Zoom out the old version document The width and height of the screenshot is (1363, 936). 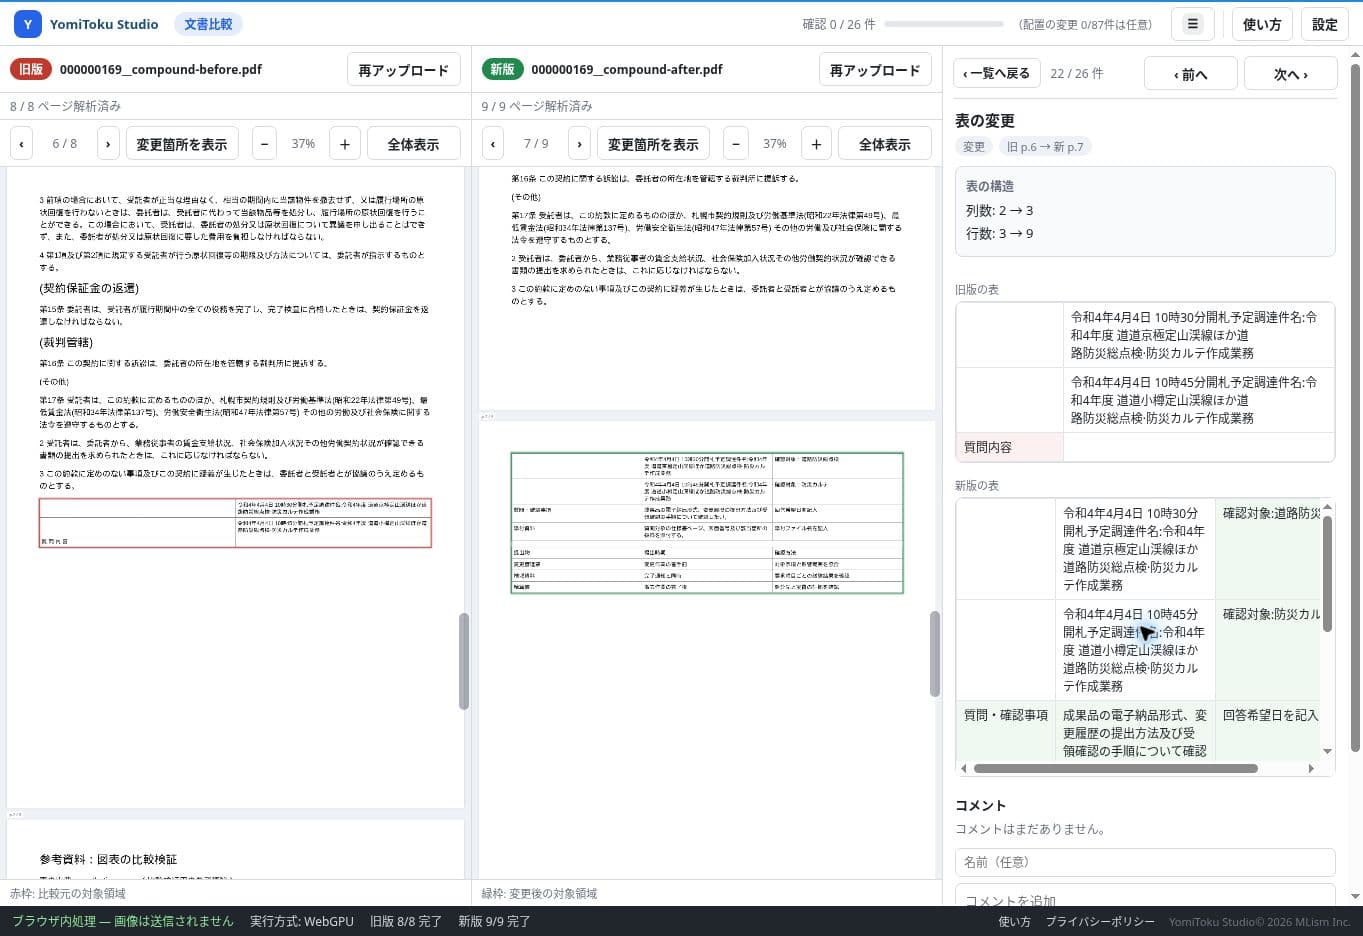[264, 144]
